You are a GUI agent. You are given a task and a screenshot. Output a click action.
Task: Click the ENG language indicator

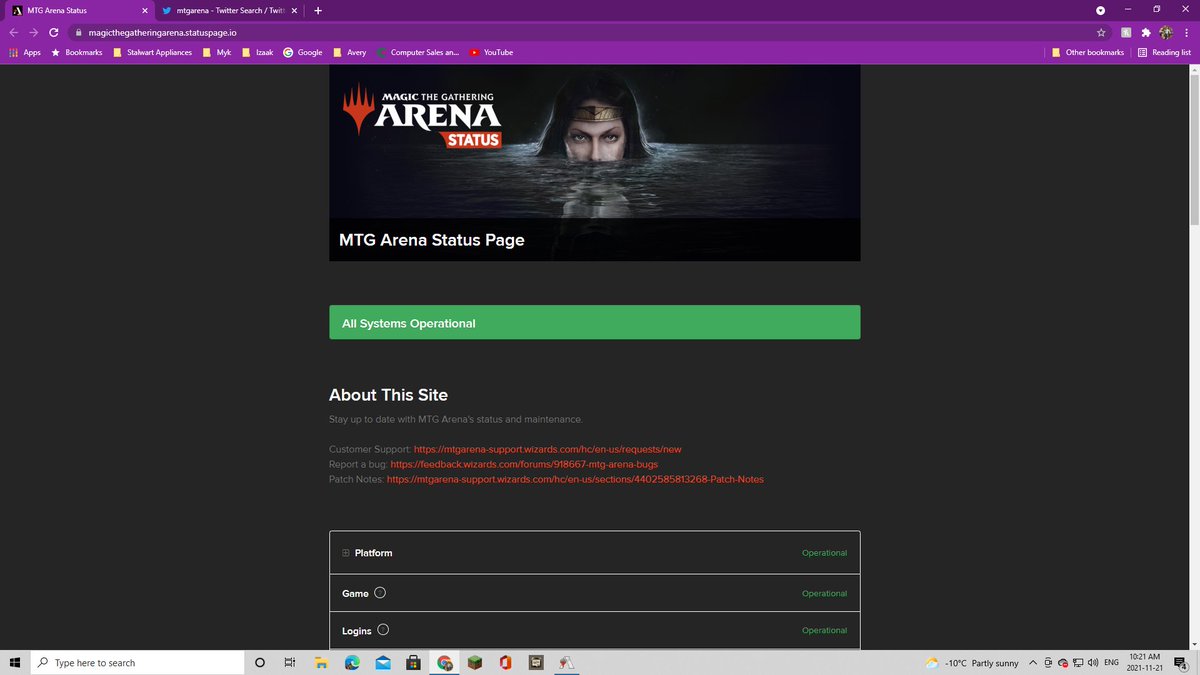point(1111,663)
